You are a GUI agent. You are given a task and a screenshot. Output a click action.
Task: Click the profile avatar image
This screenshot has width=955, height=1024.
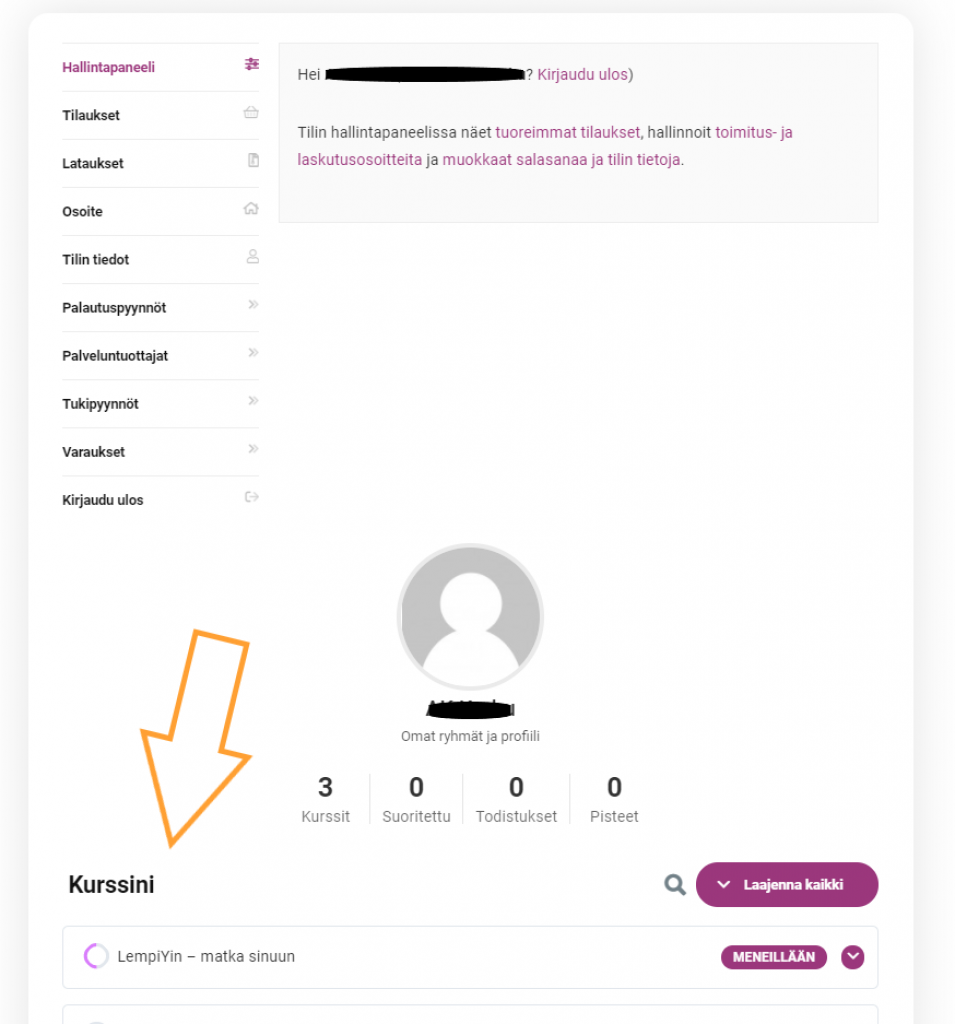(470, 617)
